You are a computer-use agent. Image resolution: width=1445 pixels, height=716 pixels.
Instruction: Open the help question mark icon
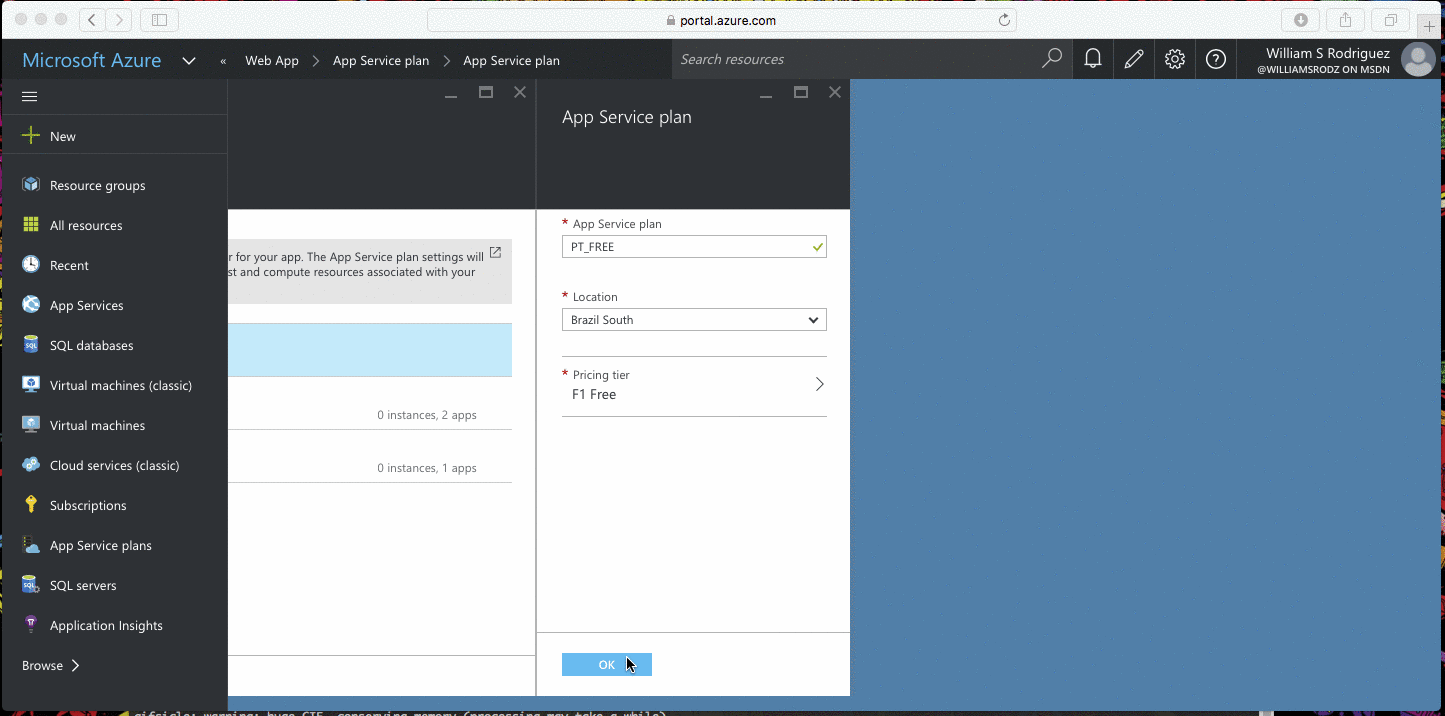click(1216, 60)
